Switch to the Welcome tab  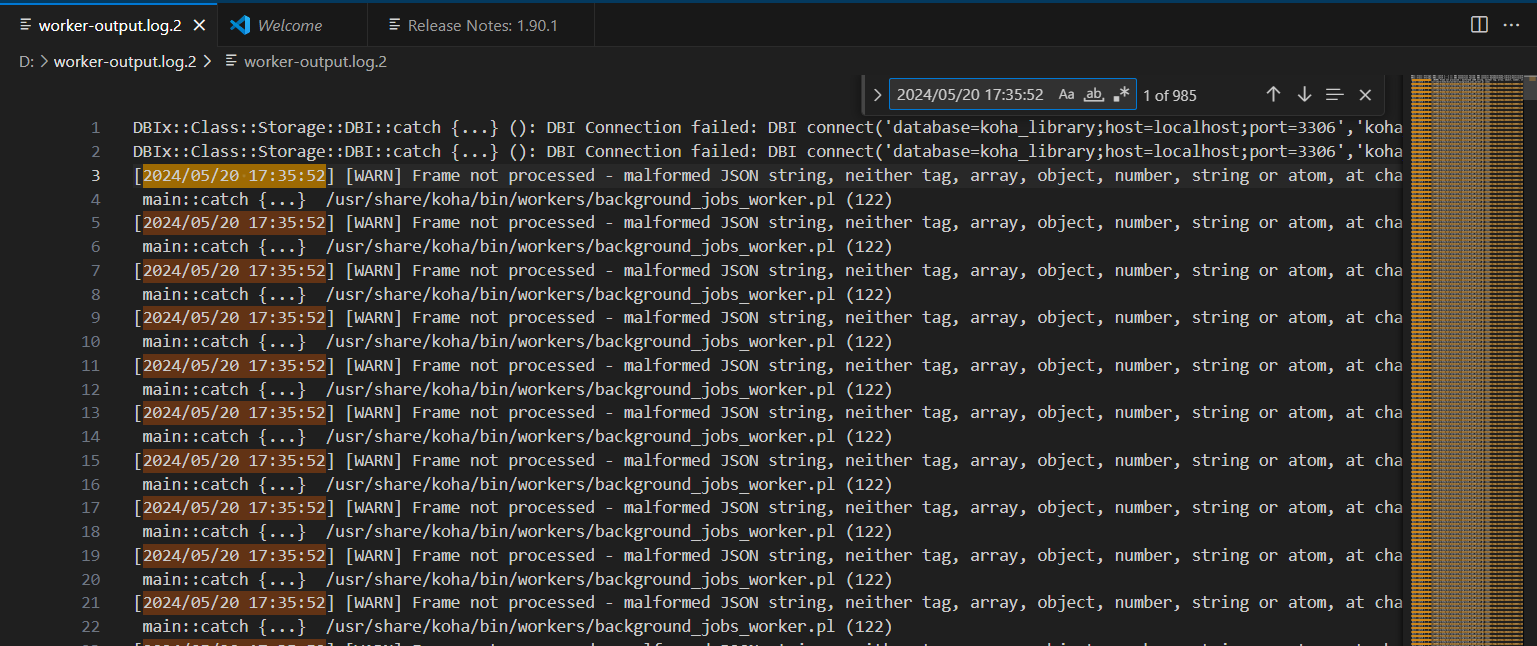(289, 25)
